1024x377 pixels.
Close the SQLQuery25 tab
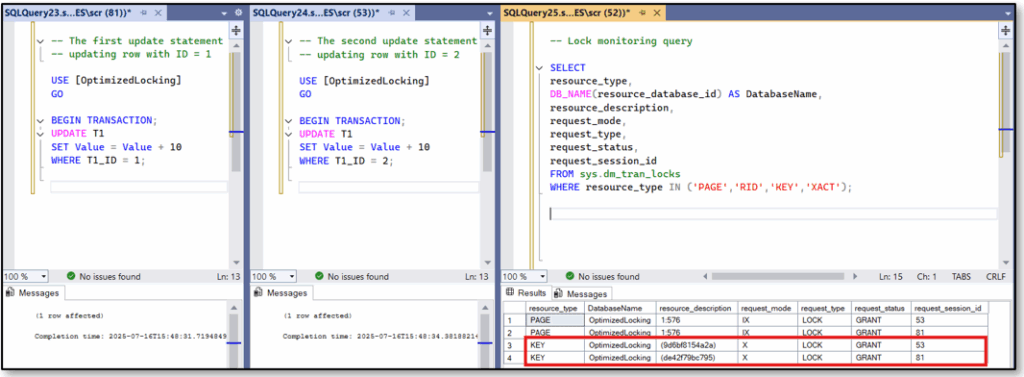(657, 12)
